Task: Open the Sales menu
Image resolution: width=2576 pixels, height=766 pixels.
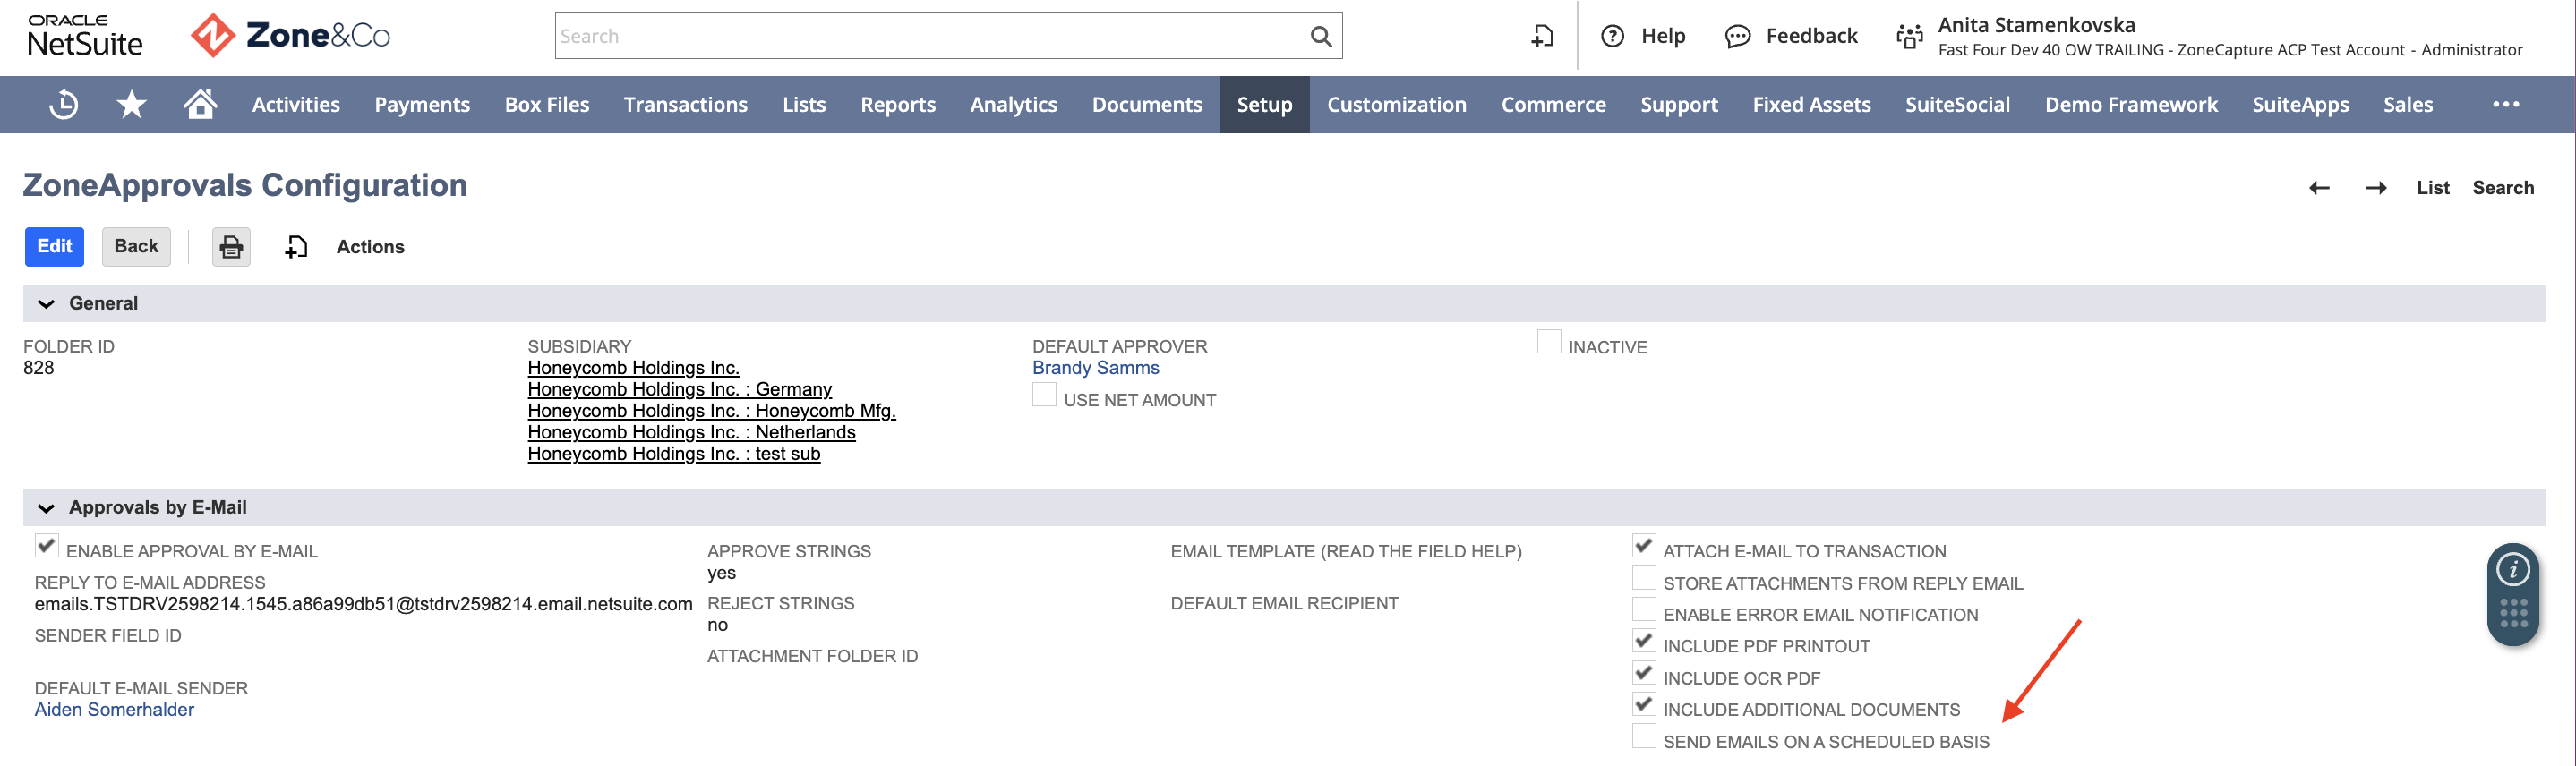Action: [2407, 104]
